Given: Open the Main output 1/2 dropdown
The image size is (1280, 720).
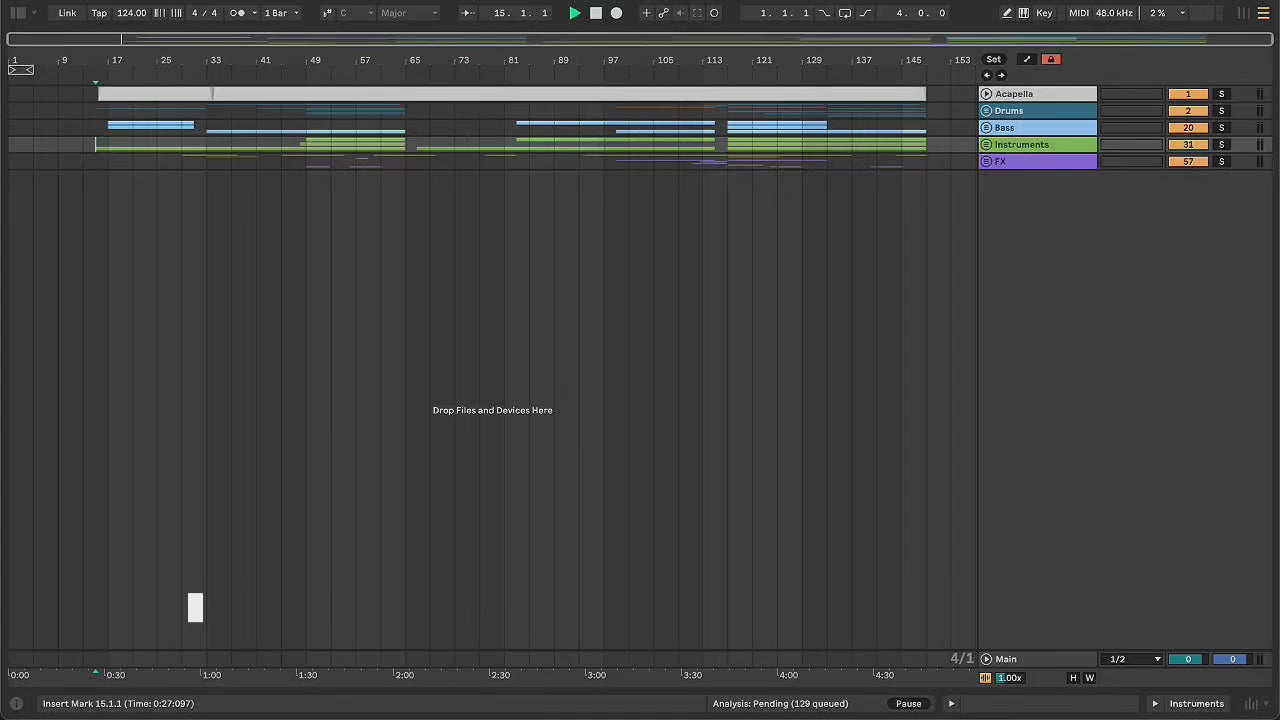Looking at the screenshot, I should point(1134,659).
